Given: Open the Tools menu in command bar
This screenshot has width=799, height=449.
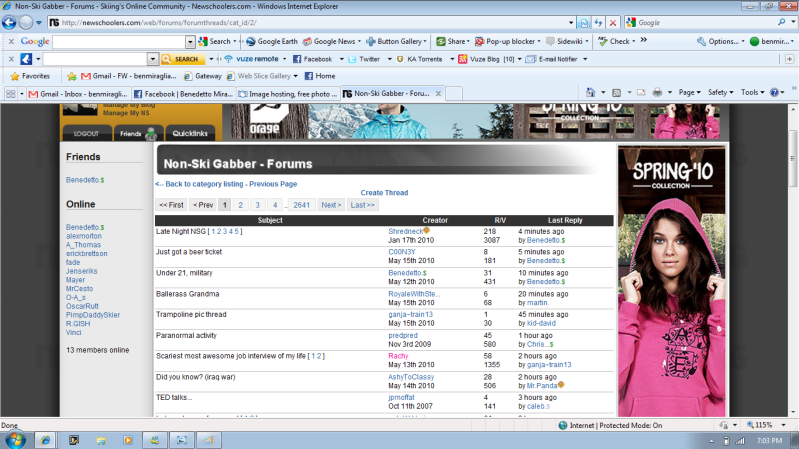Looking at the screenshot, I should tap(753, 92).
